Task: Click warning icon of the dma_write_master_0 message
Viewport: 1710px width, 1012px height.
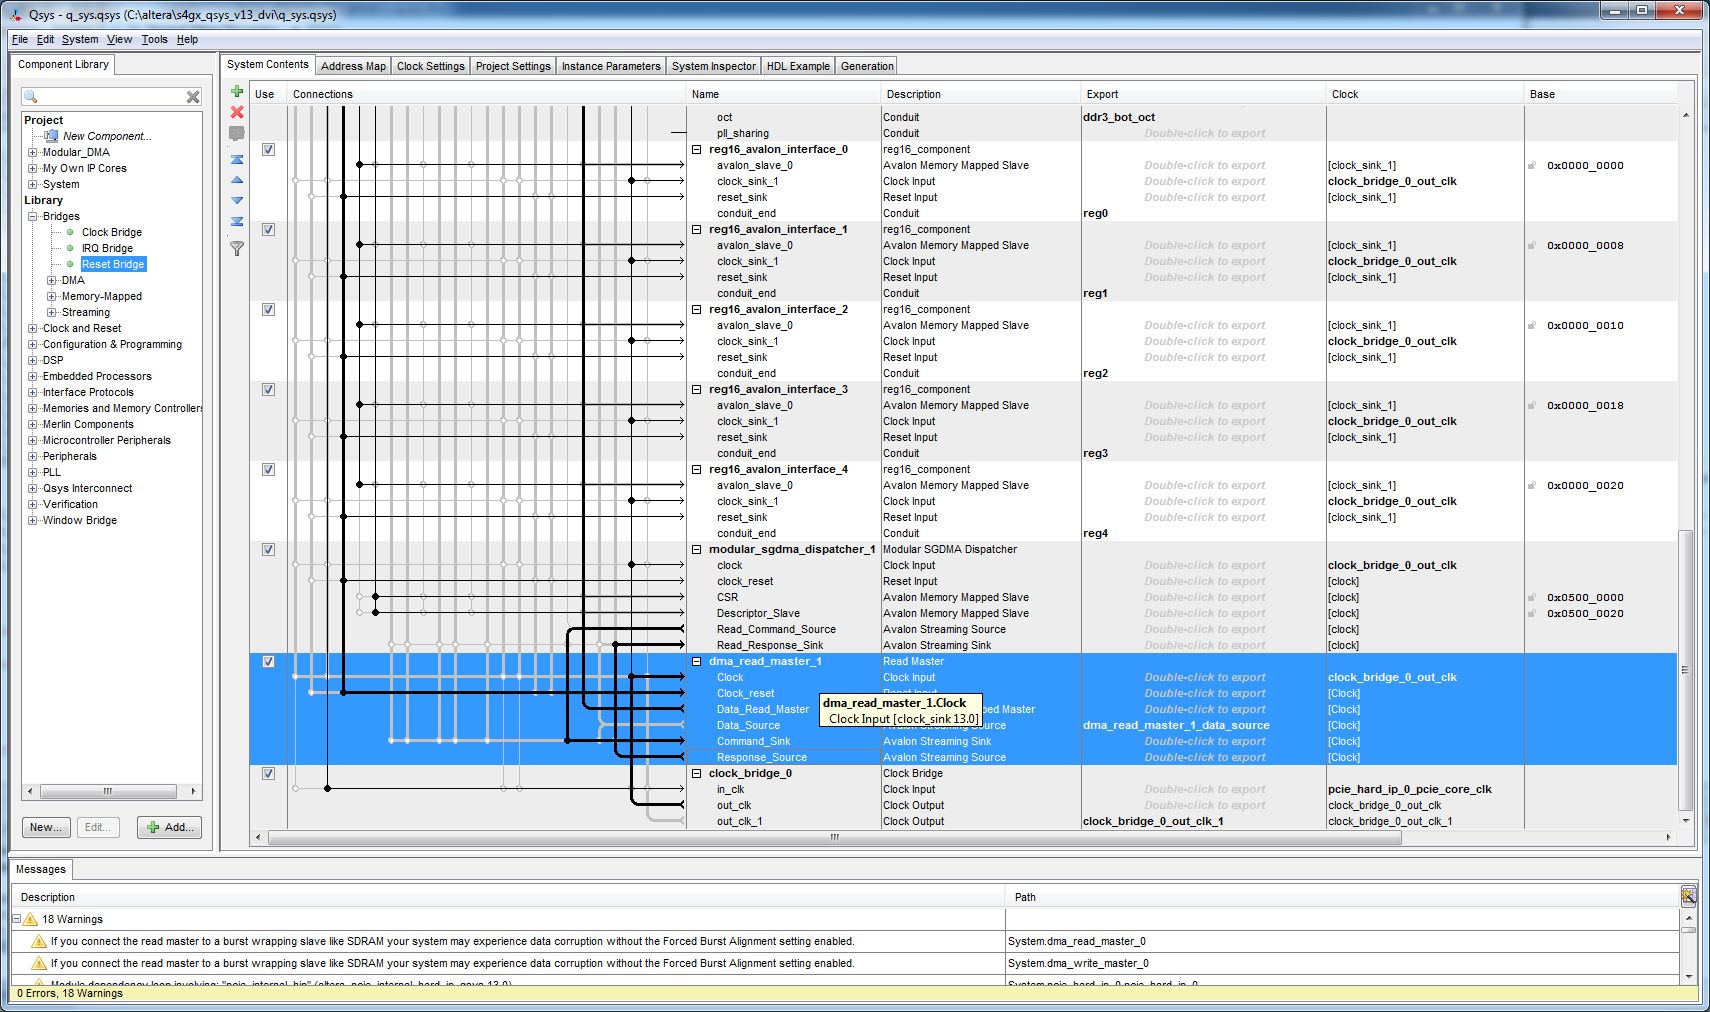Action: tap(39, 963)
